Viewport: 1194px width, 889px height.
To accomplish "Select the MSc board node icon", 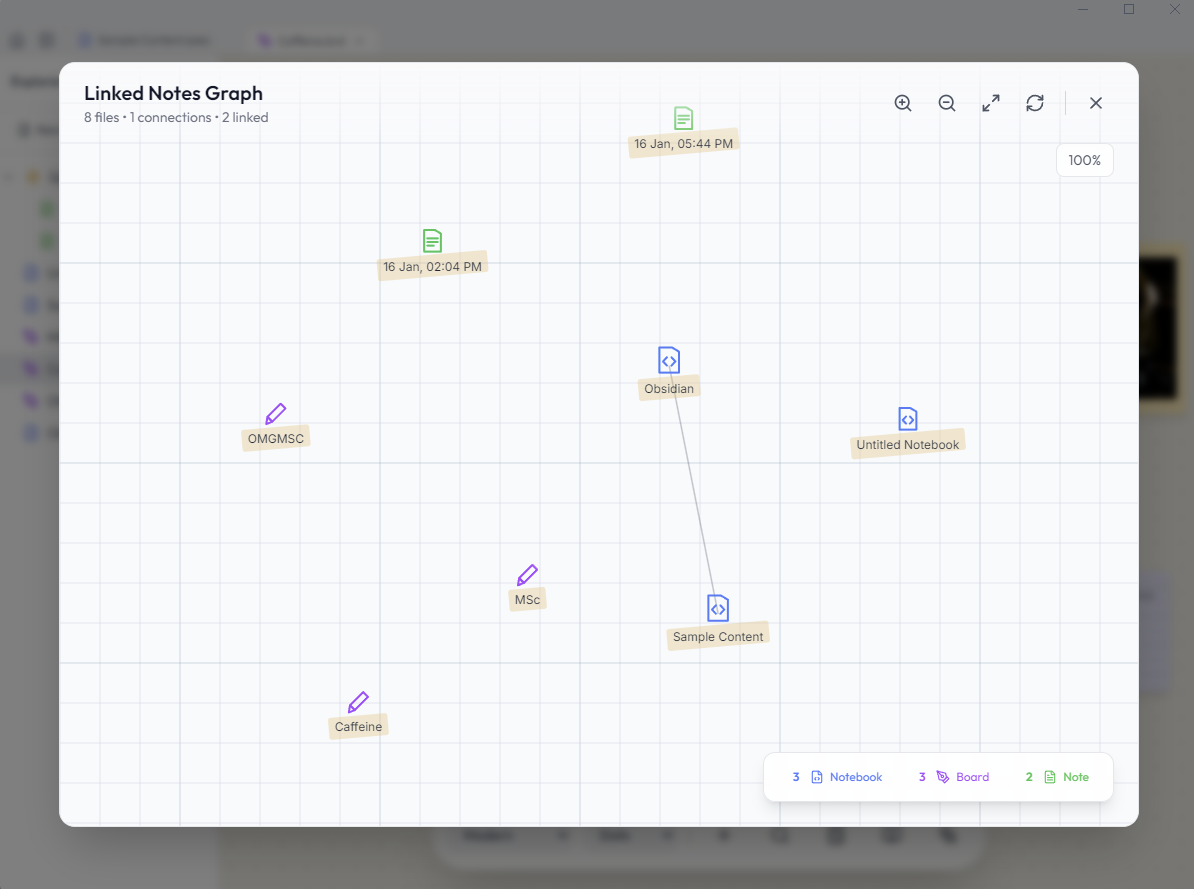I will [527, 574].
